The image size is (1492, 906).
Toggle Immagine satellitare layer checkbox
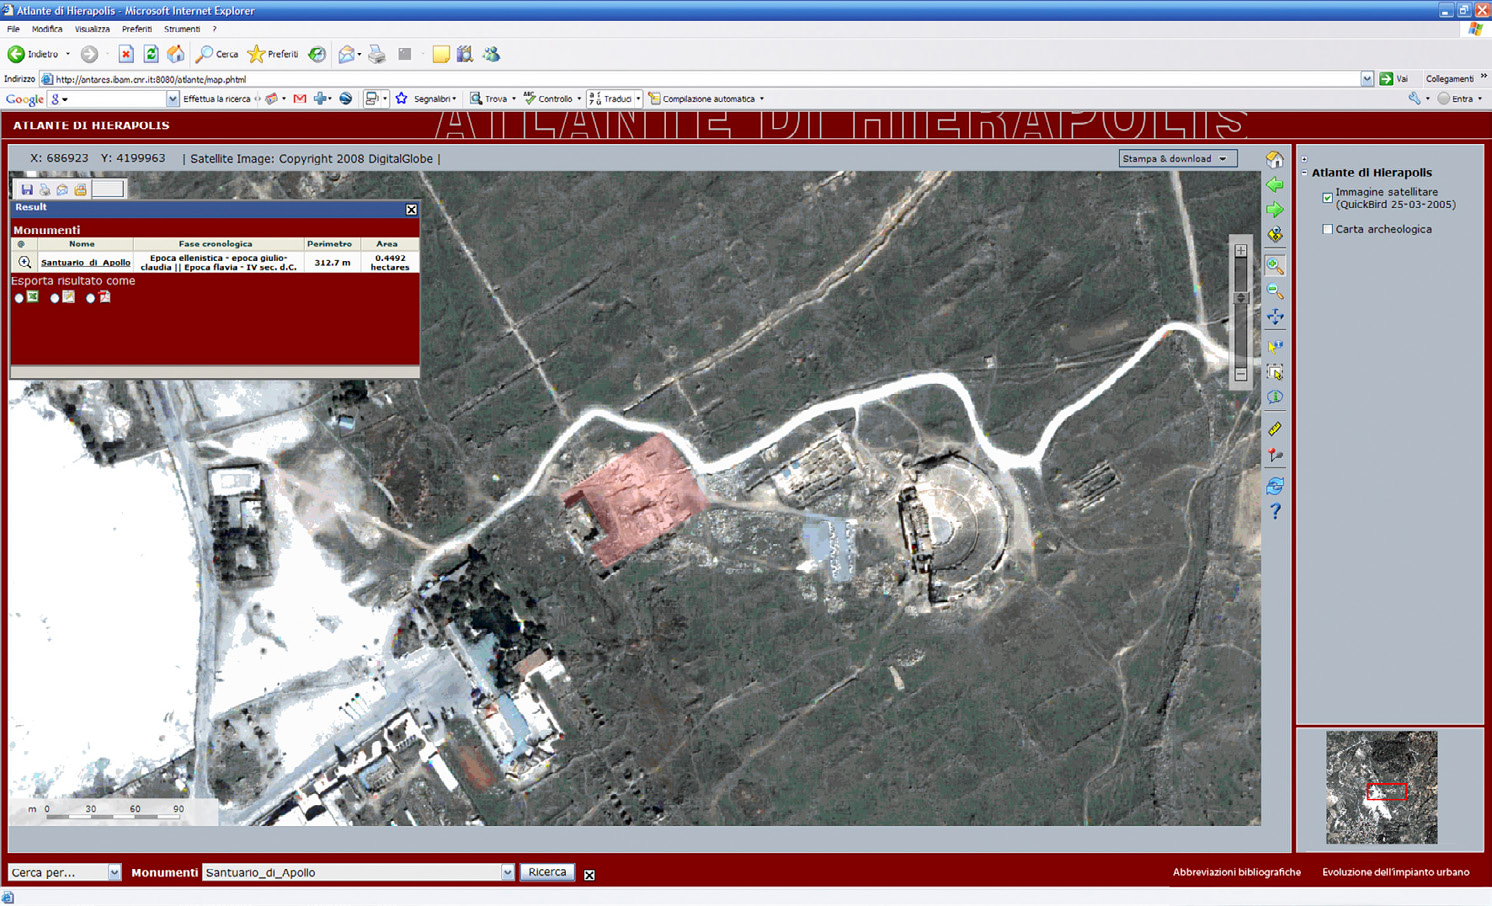[1327, 198]
